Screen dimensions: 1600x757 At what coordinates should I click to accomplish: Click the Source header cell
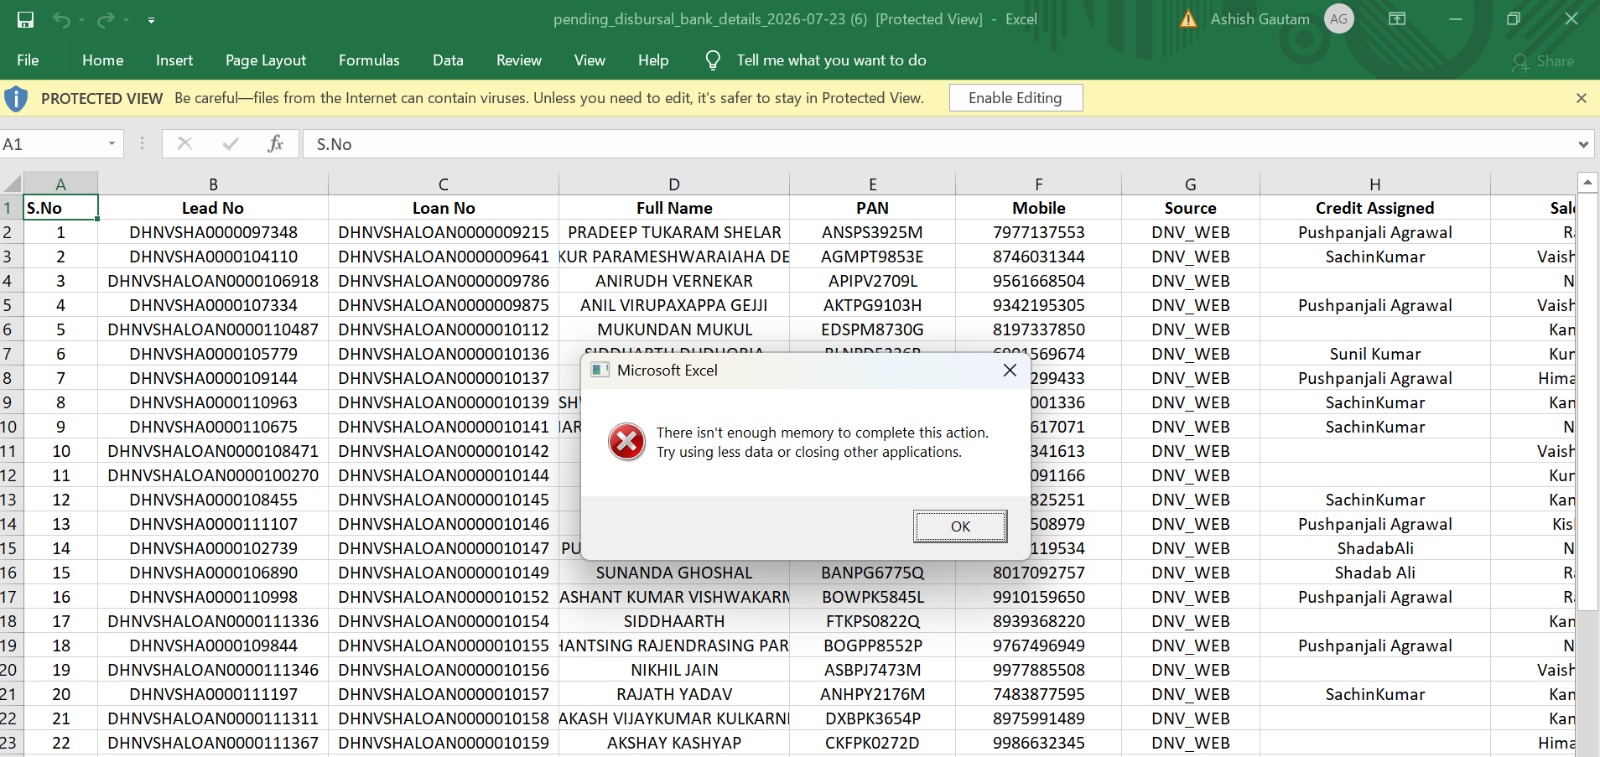[x=1190, y=208]
